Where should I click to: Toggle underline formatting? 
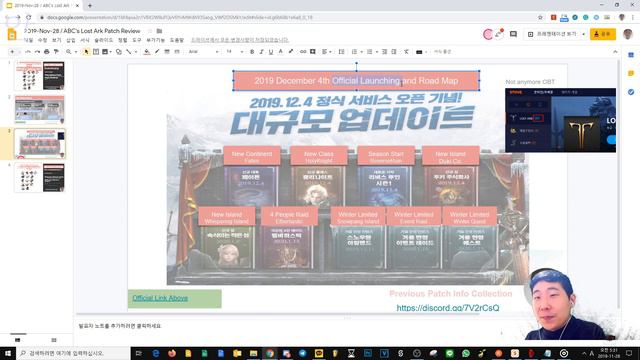(271, 52)
